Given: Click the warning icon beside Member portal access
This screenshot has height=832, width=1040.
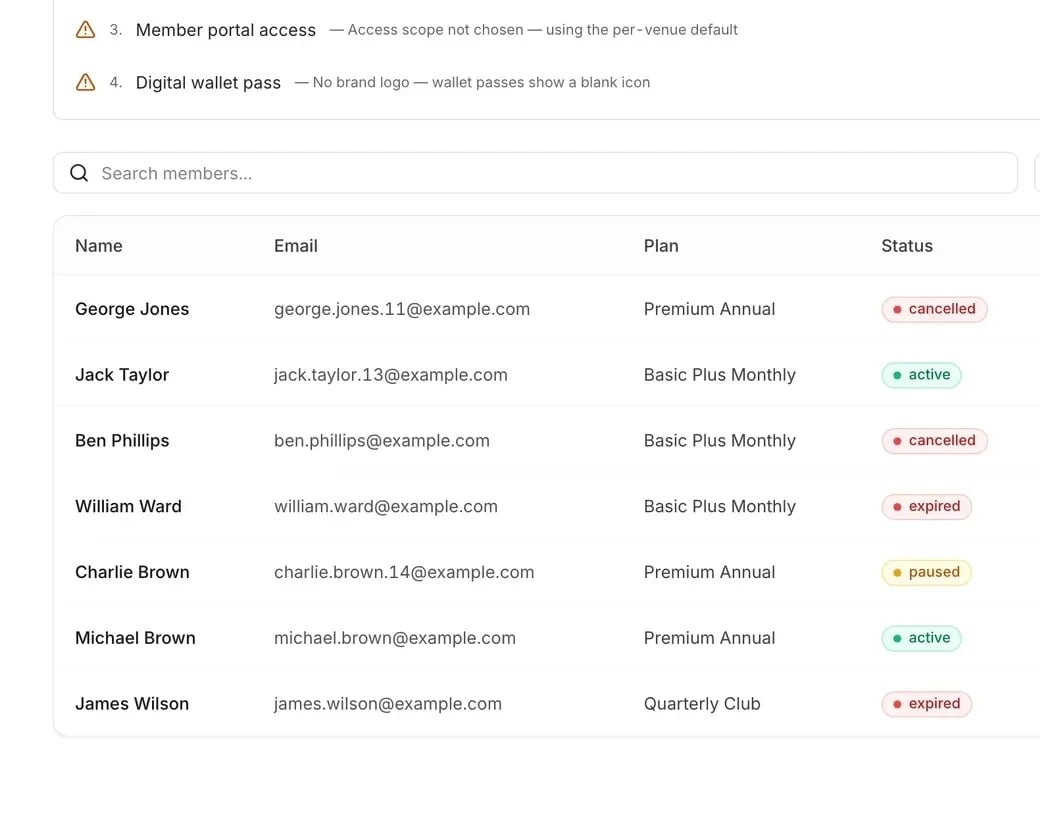Looking at the screenshot, I should 86,30.
